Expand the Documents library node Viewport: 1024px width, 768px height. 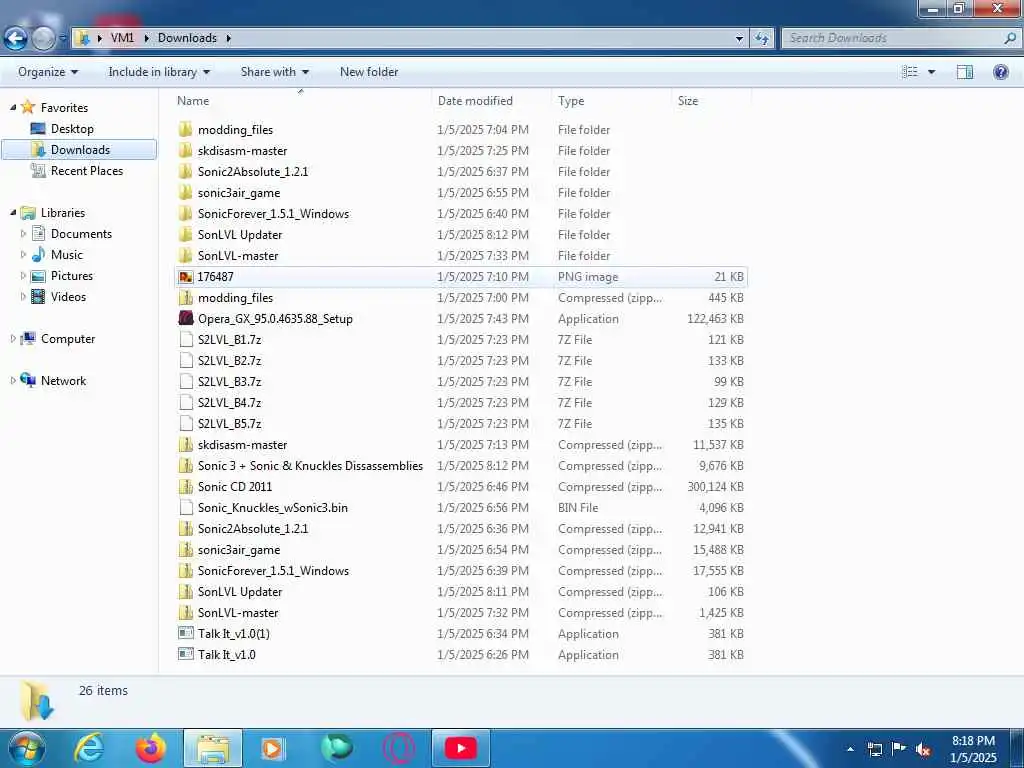point(24,234)
